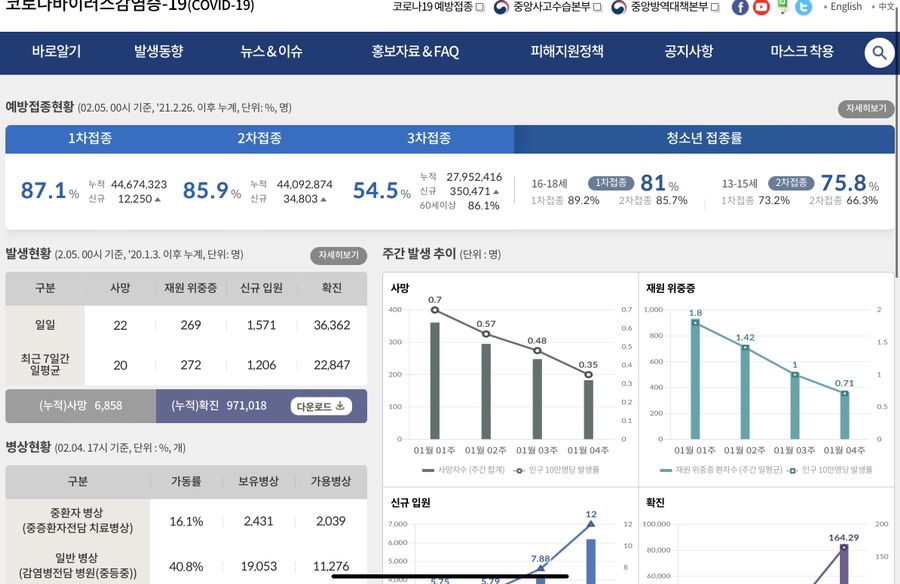Open the search magnifier icon
The image size is (900, 584).
tap(879, 53)
